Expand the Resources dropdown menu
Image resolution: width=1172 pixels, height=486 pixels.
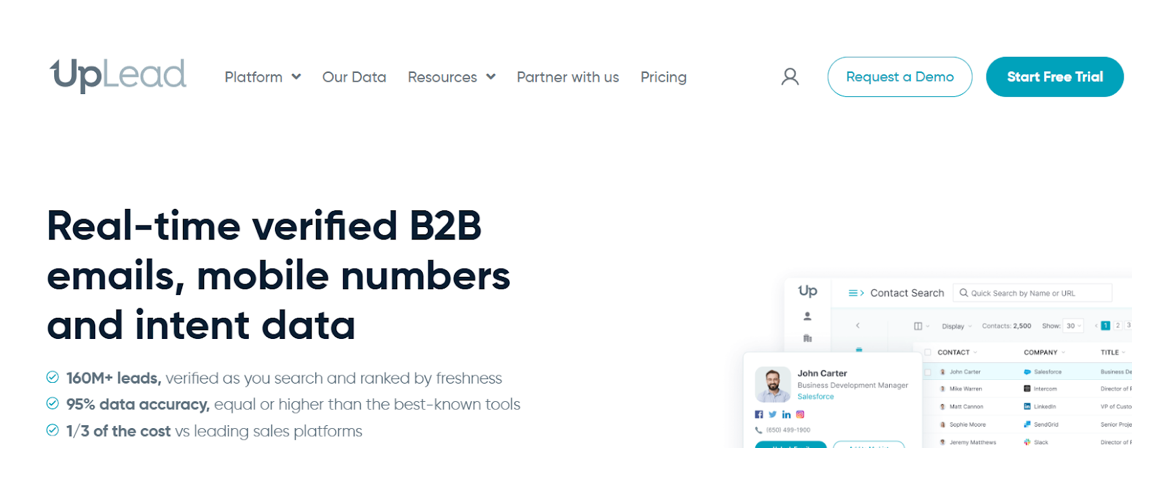[451, 77]
